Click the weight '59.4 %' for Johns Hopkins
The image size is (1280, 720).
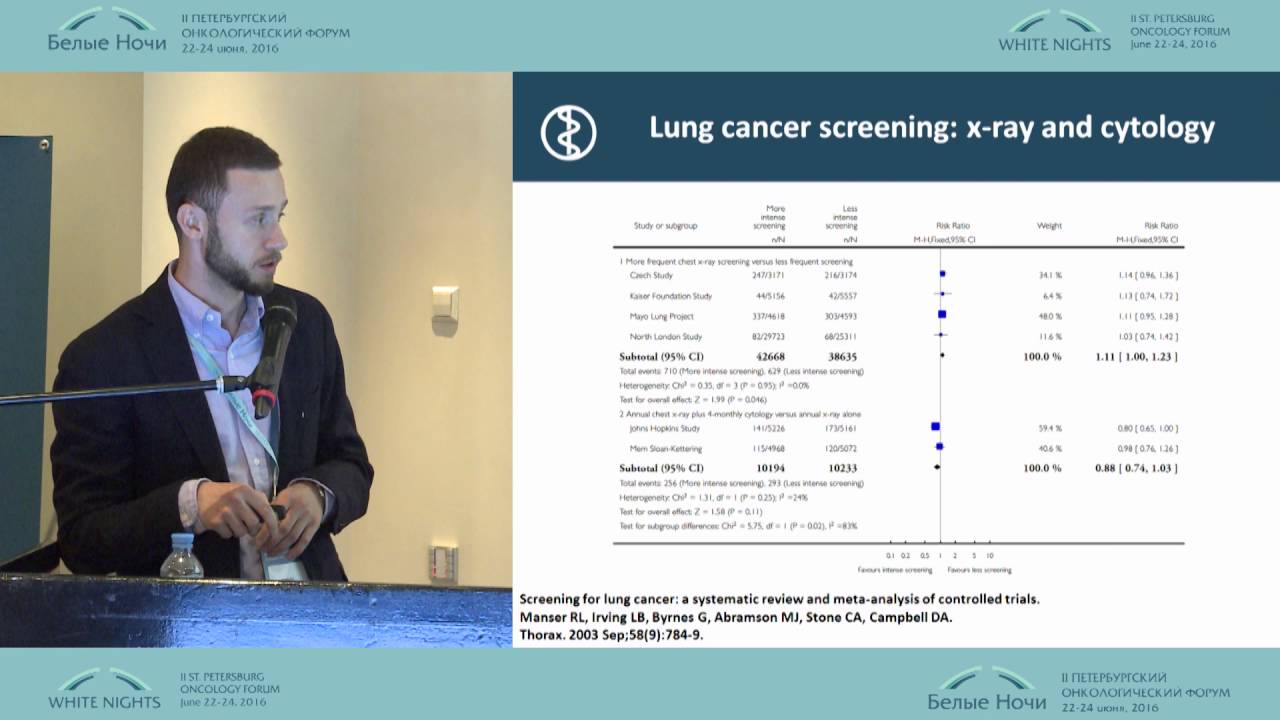tap(1050, 428)
